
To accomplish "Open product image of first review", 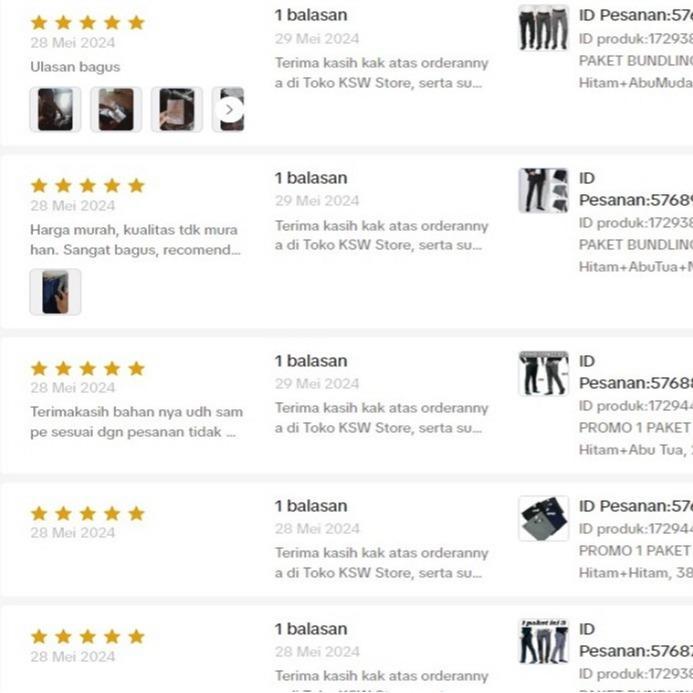I will tap(544, 27).
